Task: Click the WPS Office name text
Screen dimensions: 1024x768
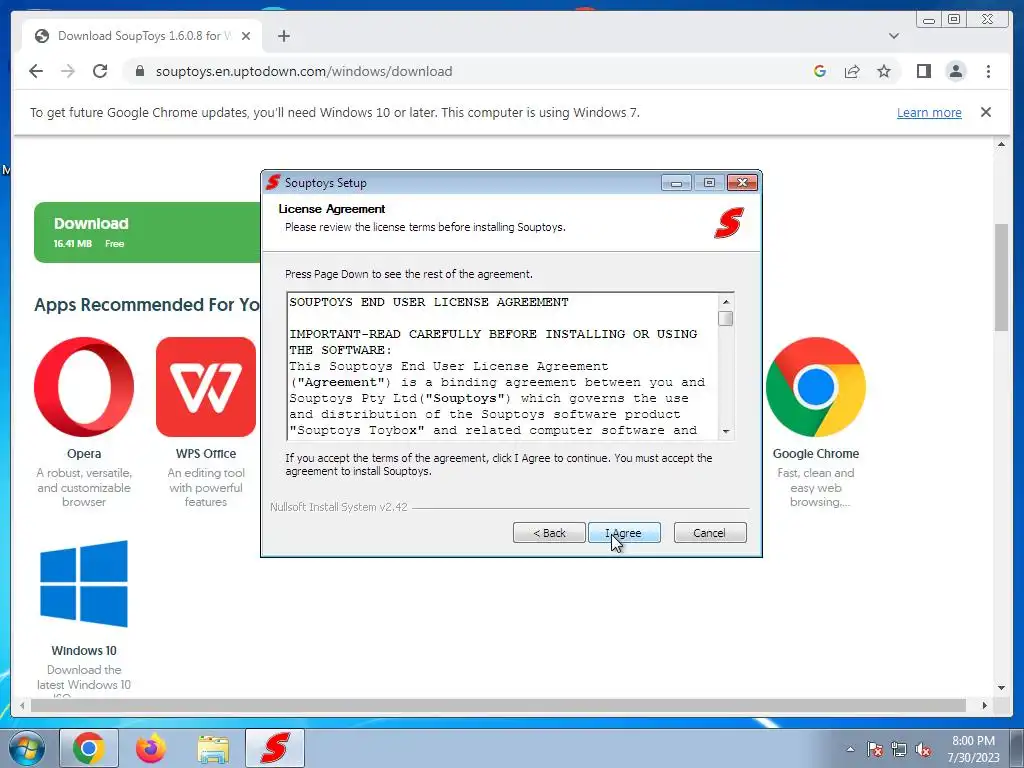Action: (x=206, y=454)
